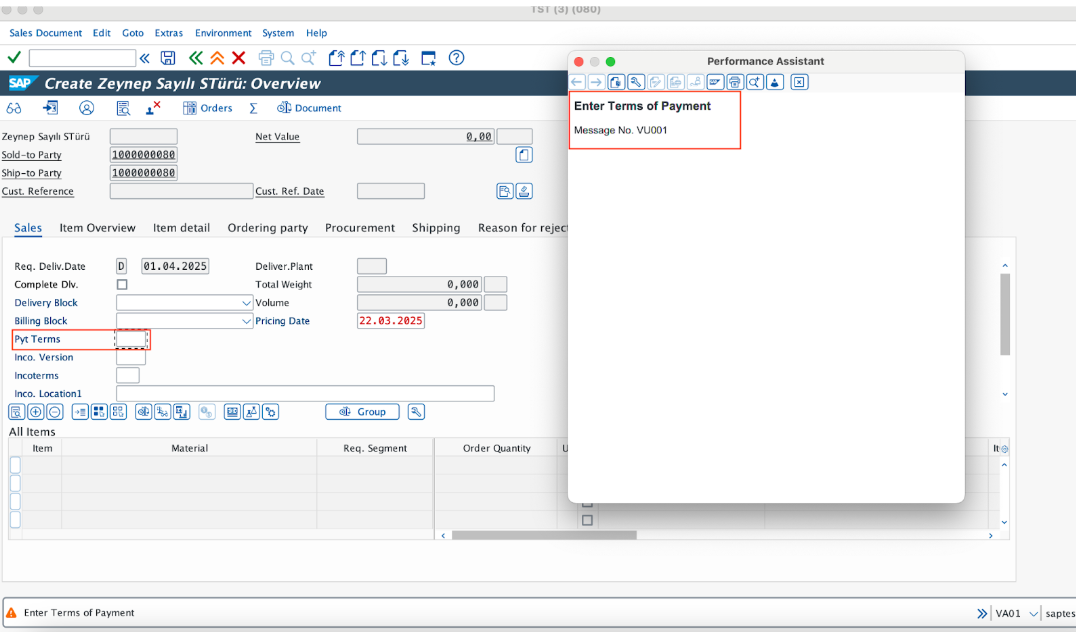The width and height of the screenshot is (1076, 632).
Task: Open the Sales Document menu
Action: pyautogui.click(x=45, y=33)
